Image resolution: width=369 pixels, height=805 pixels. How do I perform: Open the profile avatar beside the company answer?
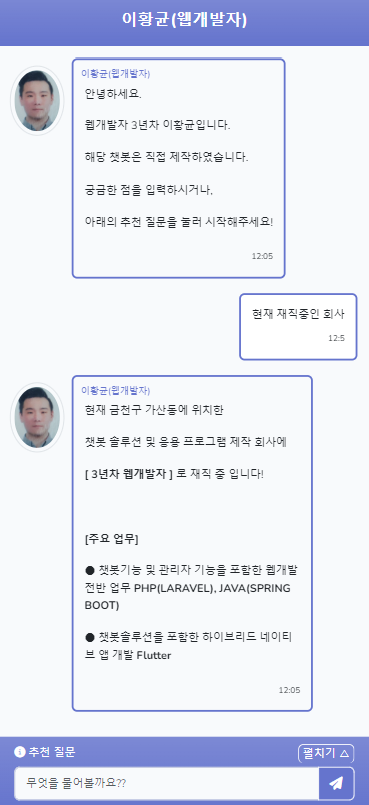(37, 417)
